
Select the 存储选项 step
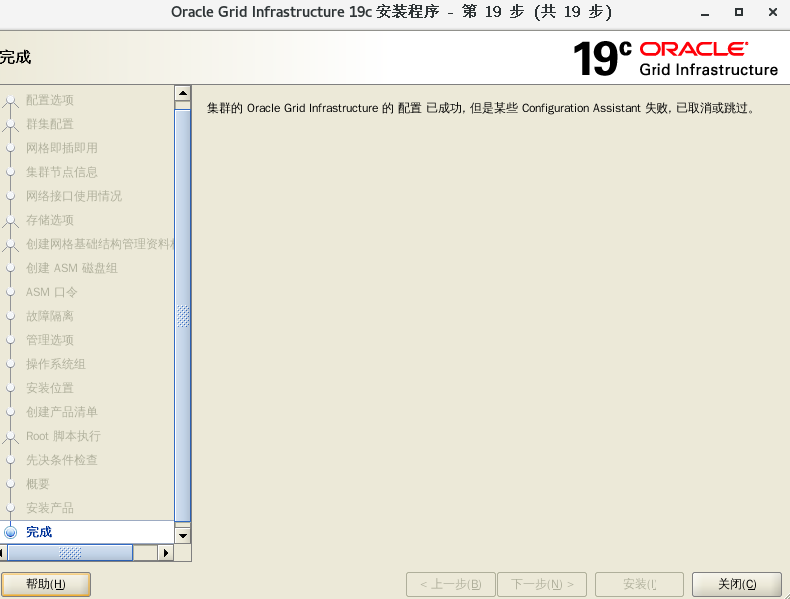pyautogui.click(x=50, y=220)
